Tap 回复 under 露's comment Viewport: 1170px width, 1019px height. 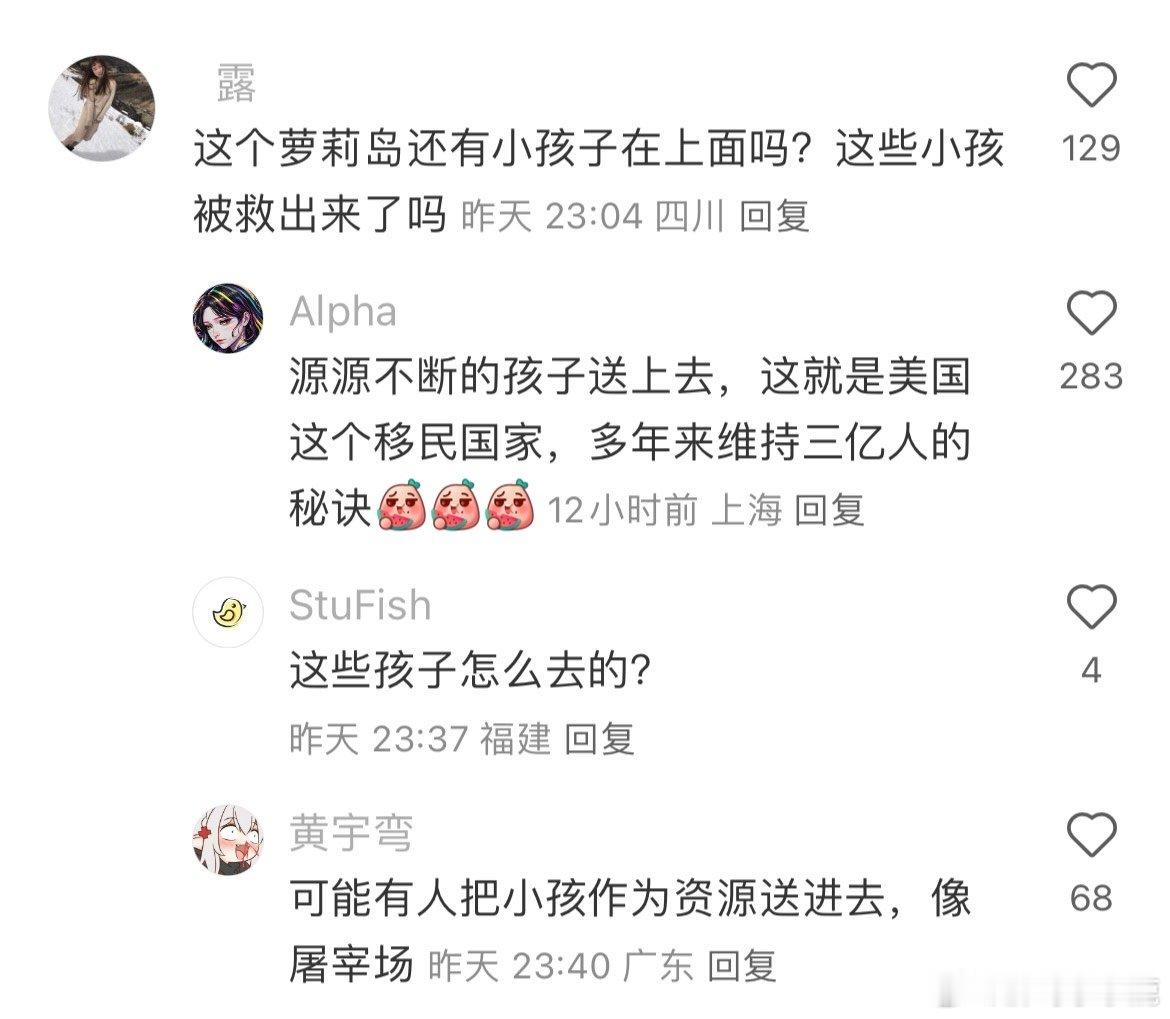tap(774, 217)
